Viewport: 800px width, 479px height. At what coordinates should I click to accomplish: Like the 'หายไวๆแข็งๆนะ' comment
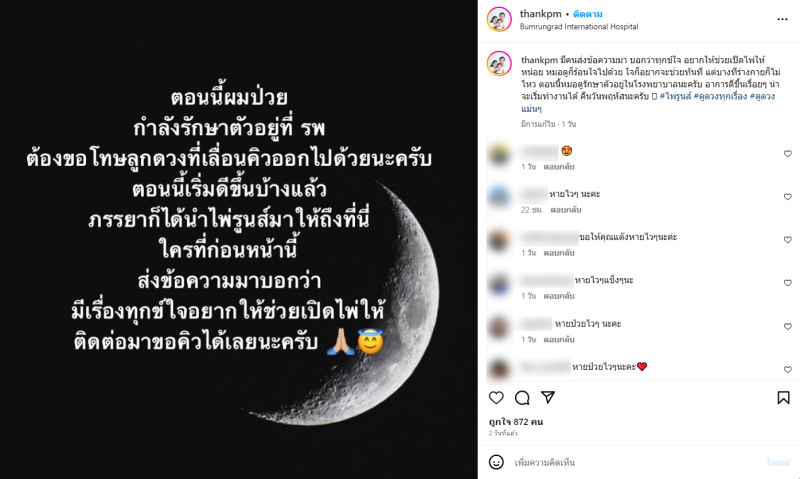[788, 283]
